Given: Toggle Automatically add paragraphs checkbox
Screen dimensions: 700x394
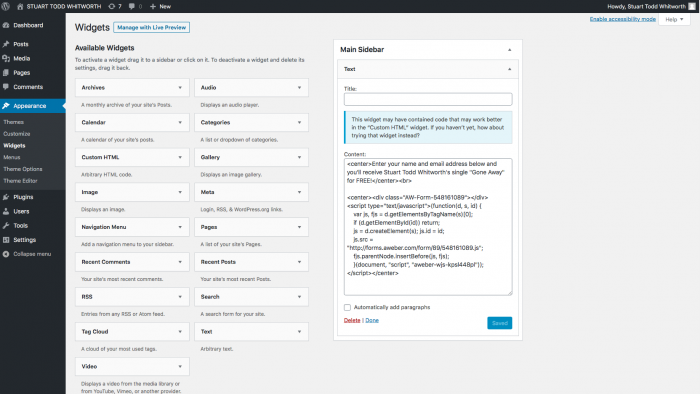Looking at the screenshot, I should pyautogui.click(x=347, y=307).
